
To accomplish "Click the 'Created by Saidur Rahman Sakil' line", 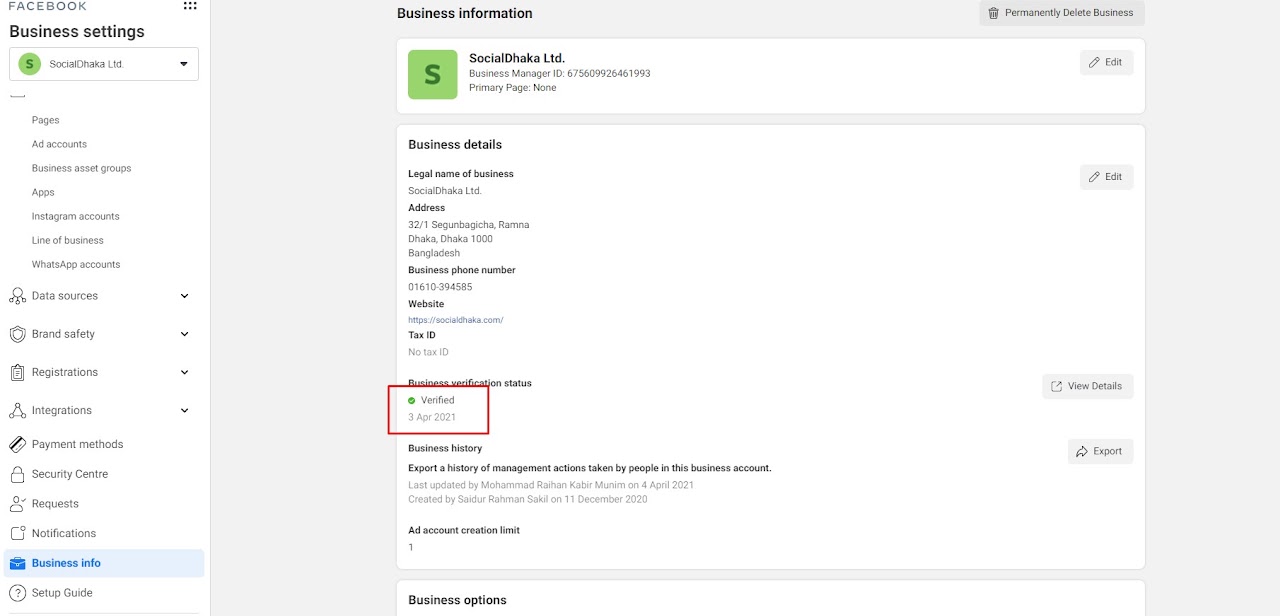I will [527, 499].
